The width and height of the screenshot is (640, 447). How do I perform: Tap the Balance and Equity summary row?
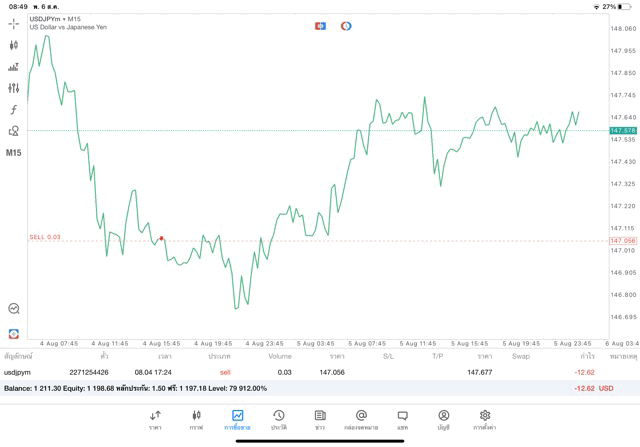[300, 388]
